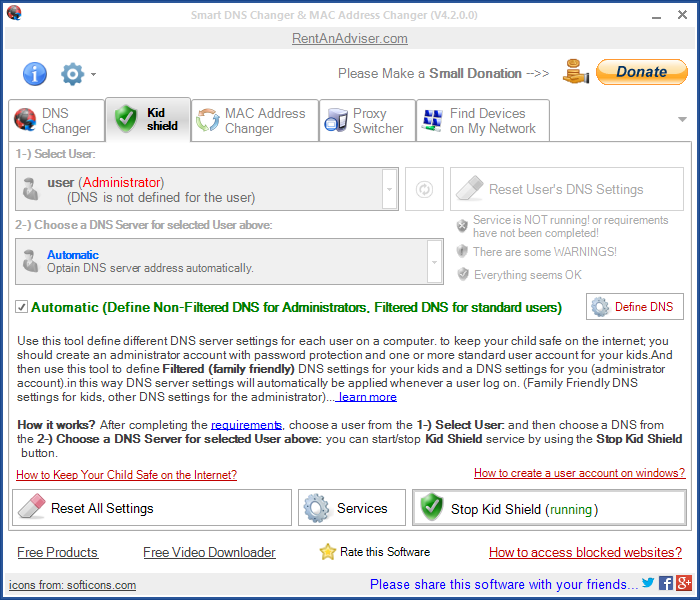Go to the Proxy Switcher tab
700x600 pixels.
[x=367, y=121]
